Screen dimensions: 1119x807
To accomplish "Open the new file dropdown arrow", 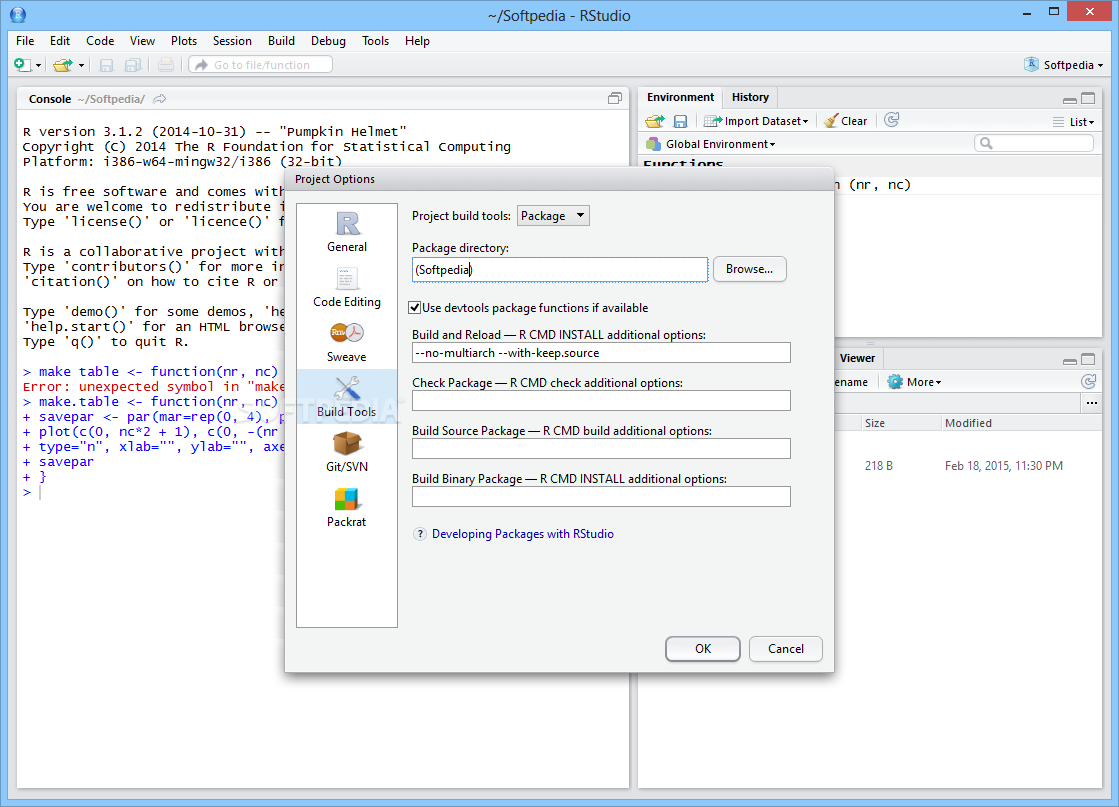I will (x=39, y=66).
